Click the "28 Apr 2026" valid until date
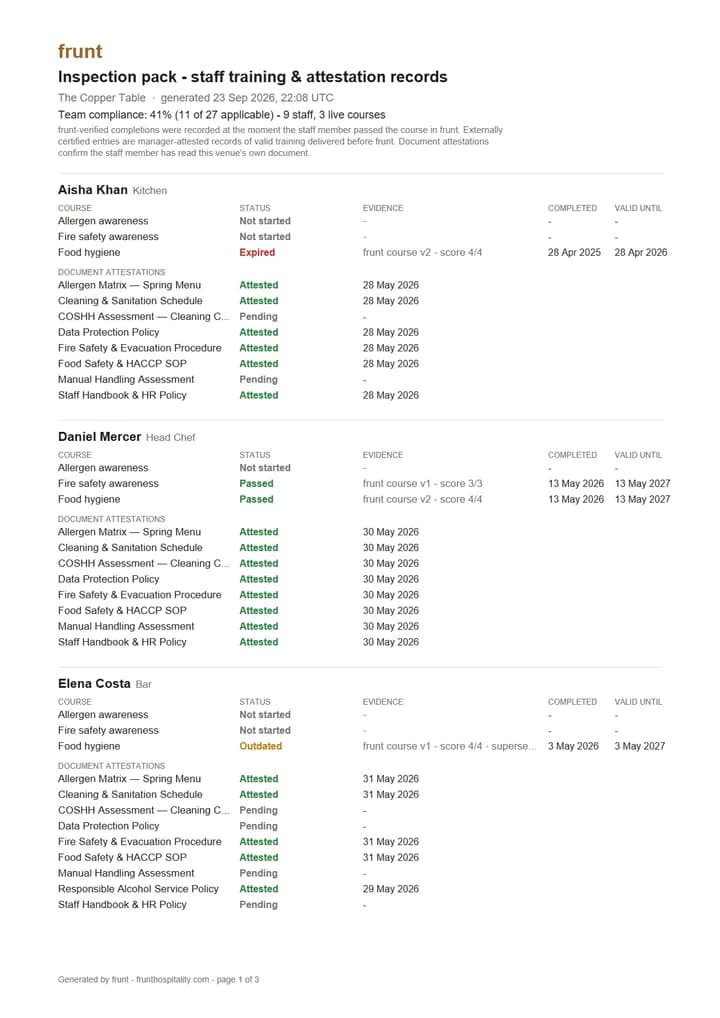This screenshot has height=1018, width=720. click(x=641, y=253)
